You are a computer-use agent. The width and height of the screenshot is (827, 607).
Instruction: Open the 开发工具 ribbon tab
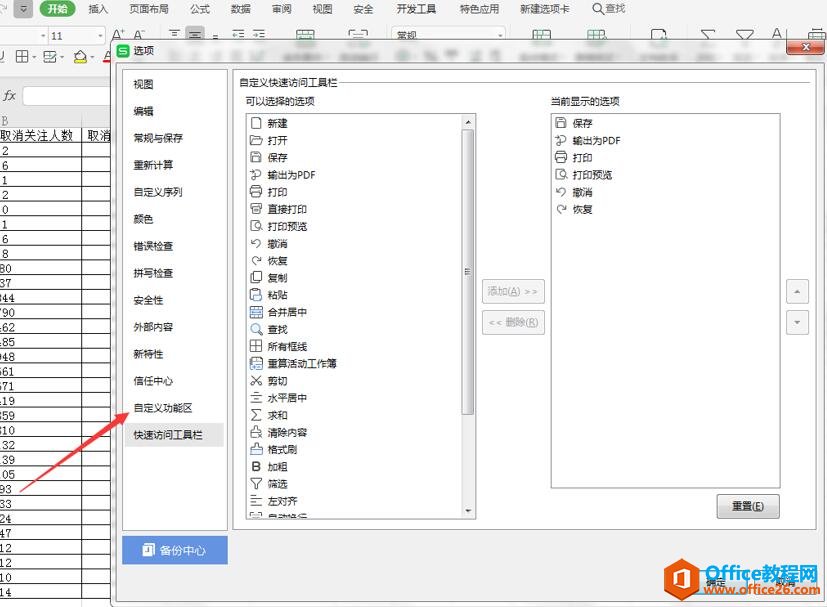[416, 9]
